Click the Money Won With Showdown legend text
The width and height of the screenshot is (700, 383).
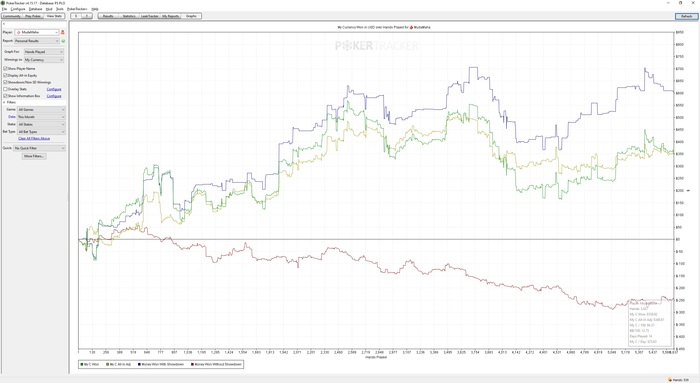162,364
